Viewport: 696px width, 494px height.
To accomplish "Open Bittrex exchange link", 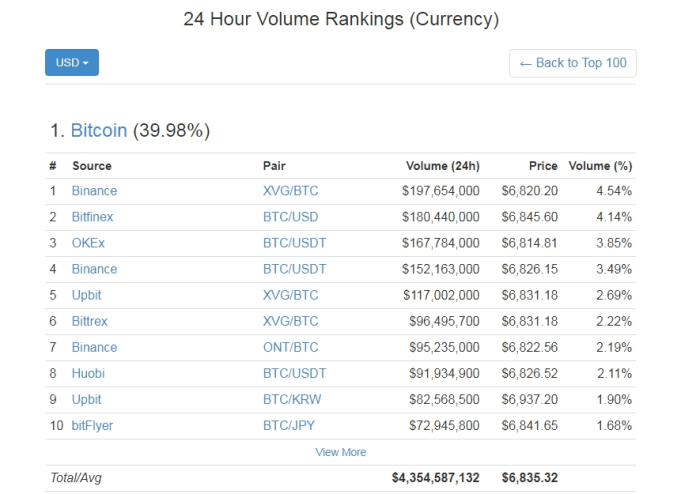I will 90,321.
